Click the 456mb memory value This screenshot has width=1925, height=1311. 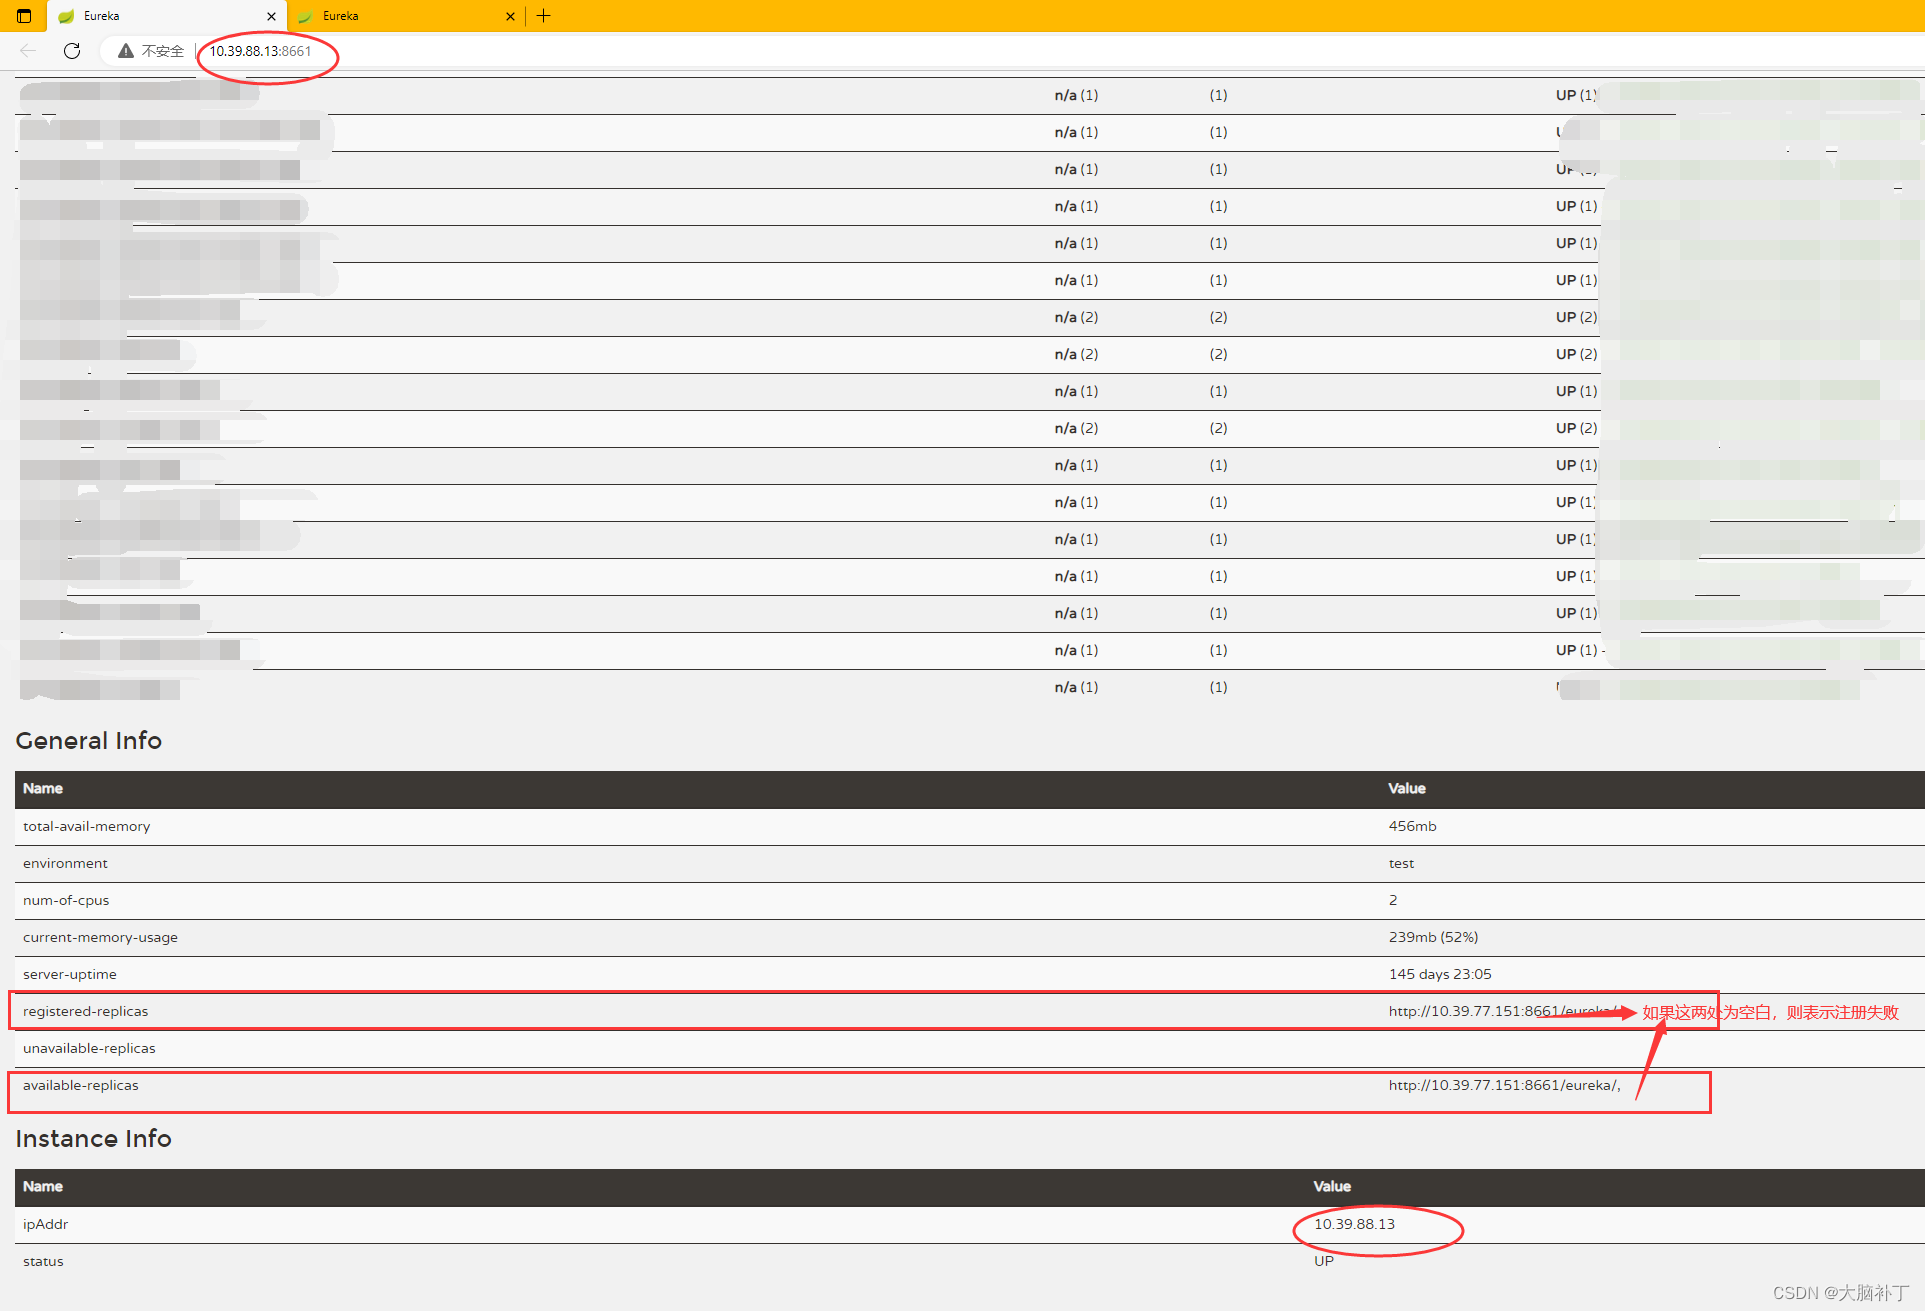pyautogui.click(x=1412, y=826)
